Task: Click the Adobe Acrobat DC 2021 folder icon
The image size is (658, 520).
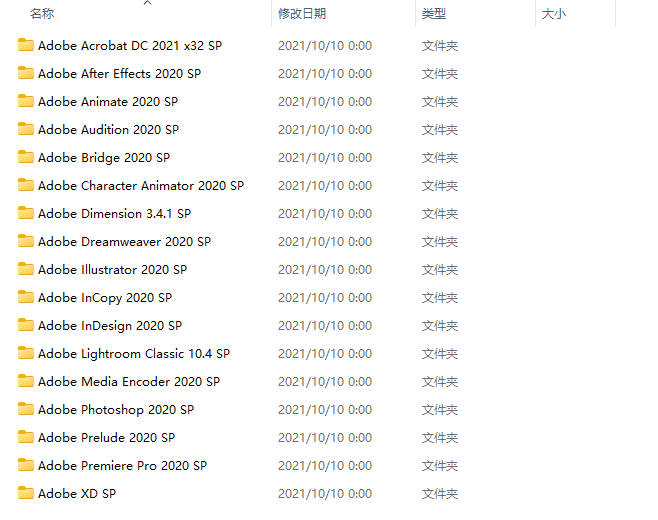Action: tap(26, 45)
